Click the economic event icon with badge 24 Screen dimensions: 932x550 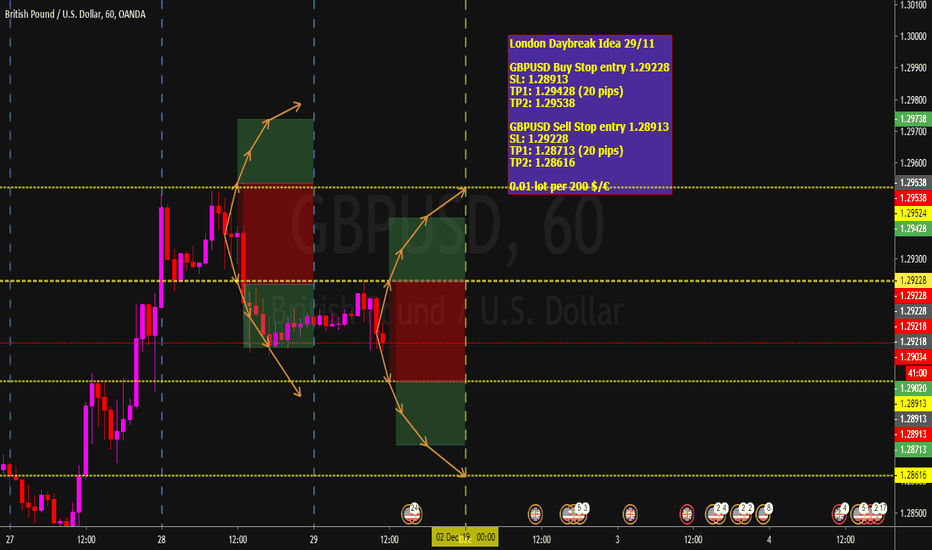[413, 512]
